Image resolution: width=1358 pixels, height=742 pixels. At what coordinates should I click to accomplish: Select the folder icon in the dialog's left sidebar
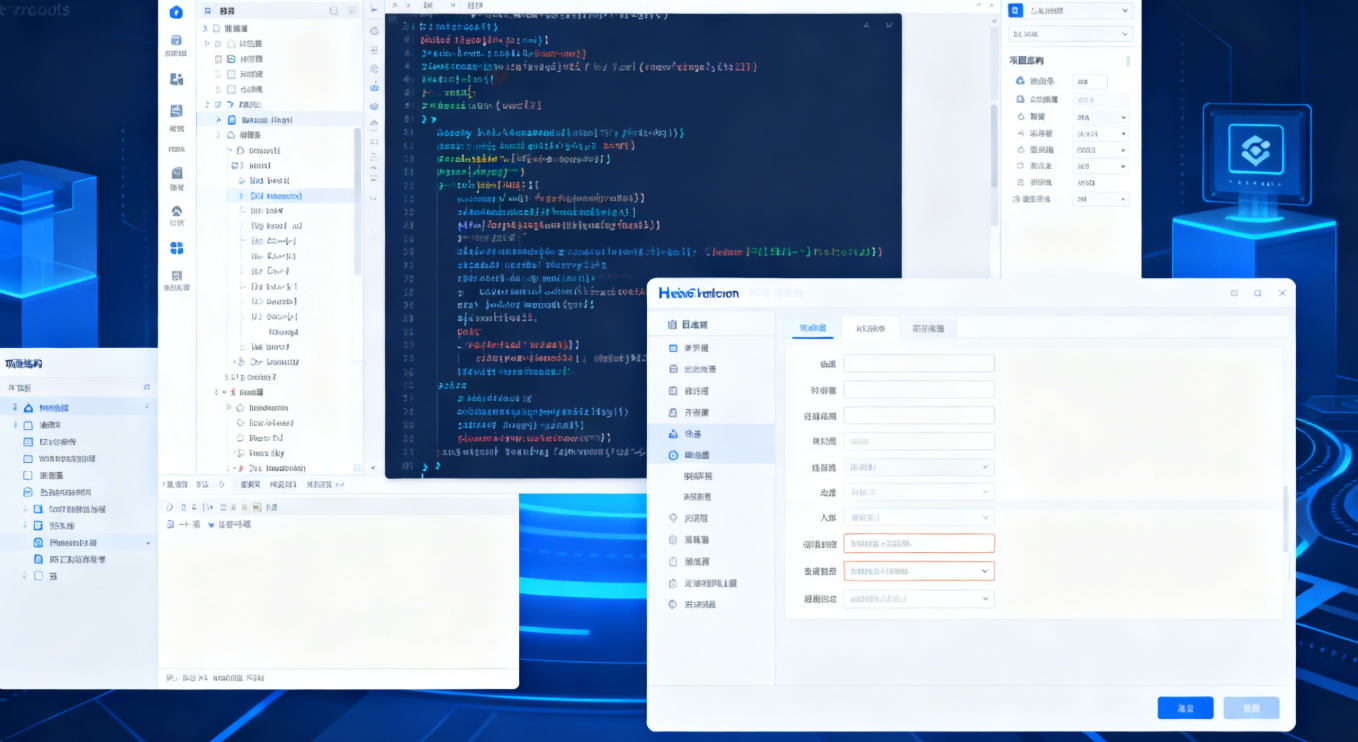[672, 324]
